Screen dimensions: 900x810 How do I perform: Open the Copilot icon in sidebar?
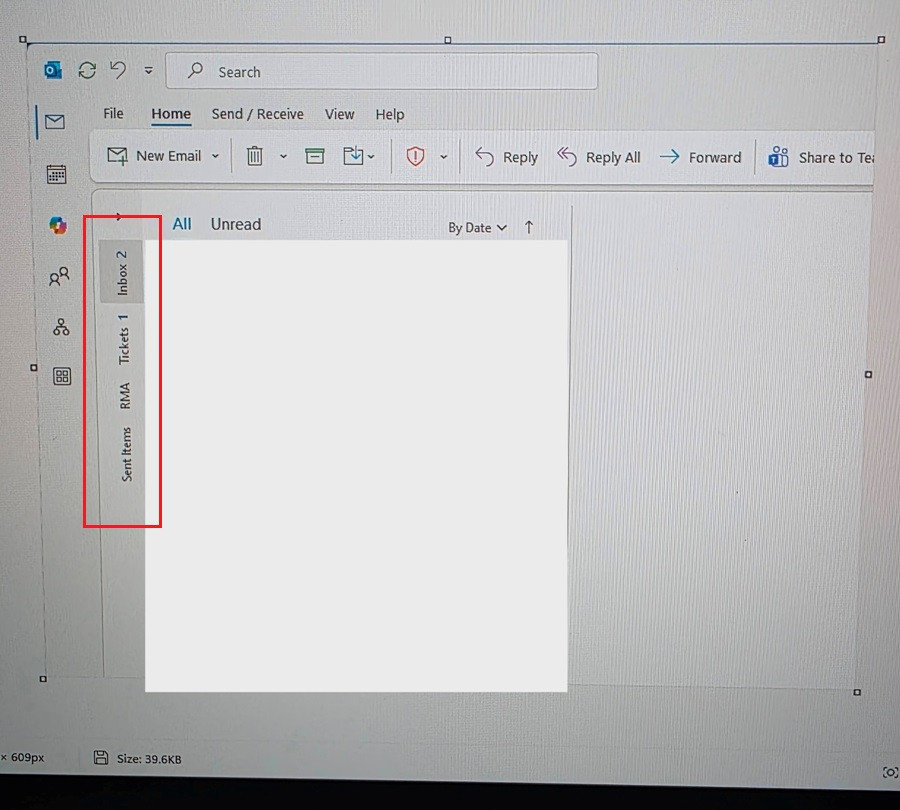[x=57, y=226]
